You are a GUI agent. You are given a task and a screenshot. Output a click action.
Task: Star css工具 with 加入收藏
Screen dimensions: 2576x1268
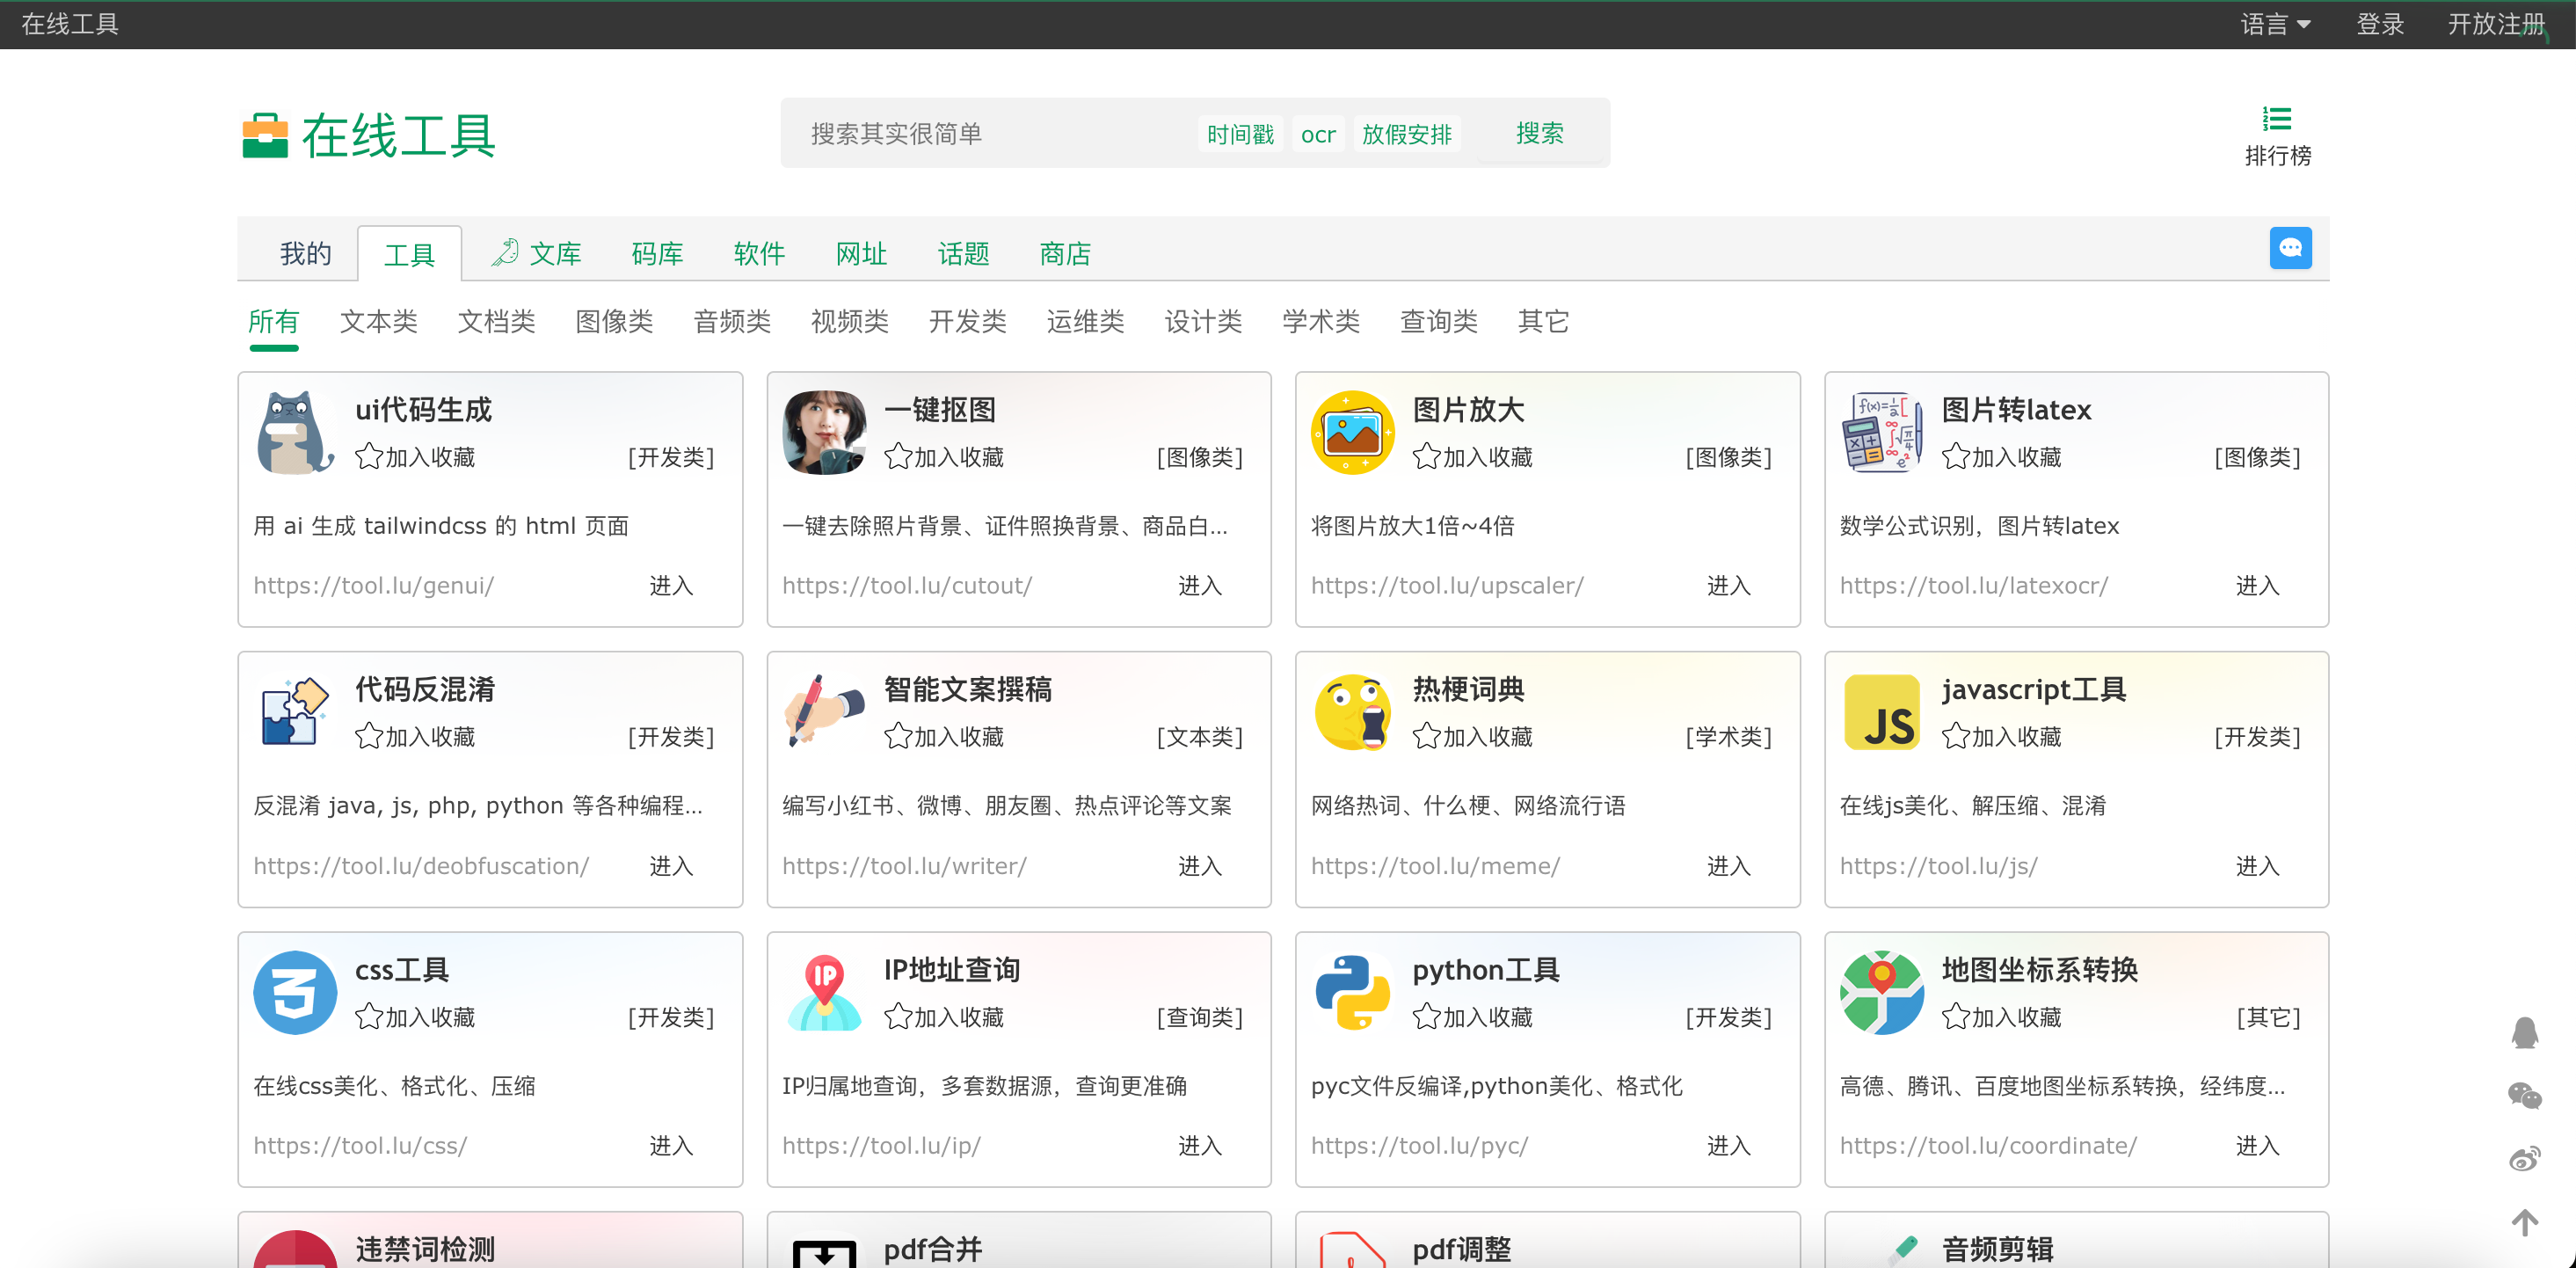pos(415,1017)
